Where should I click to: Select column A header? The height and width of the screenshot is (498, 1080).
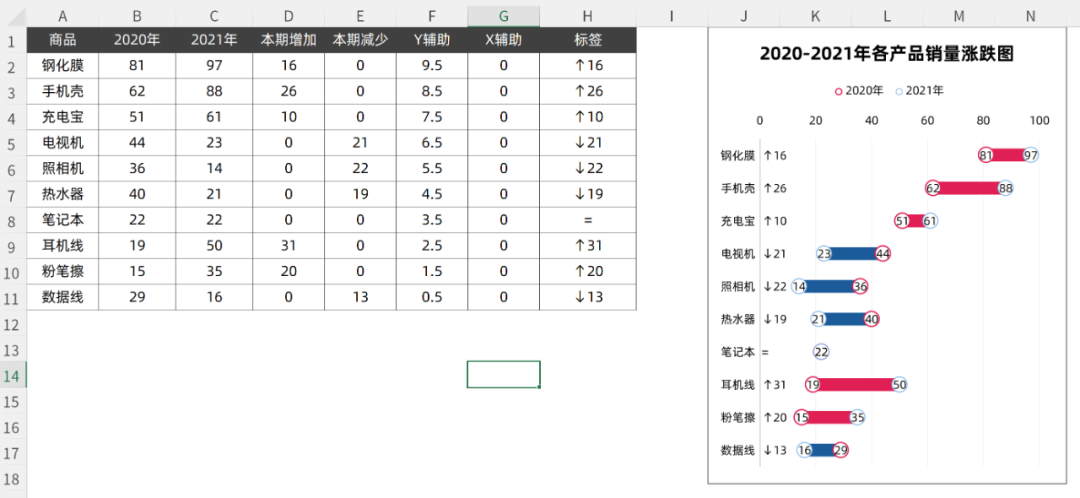point(62,15)
